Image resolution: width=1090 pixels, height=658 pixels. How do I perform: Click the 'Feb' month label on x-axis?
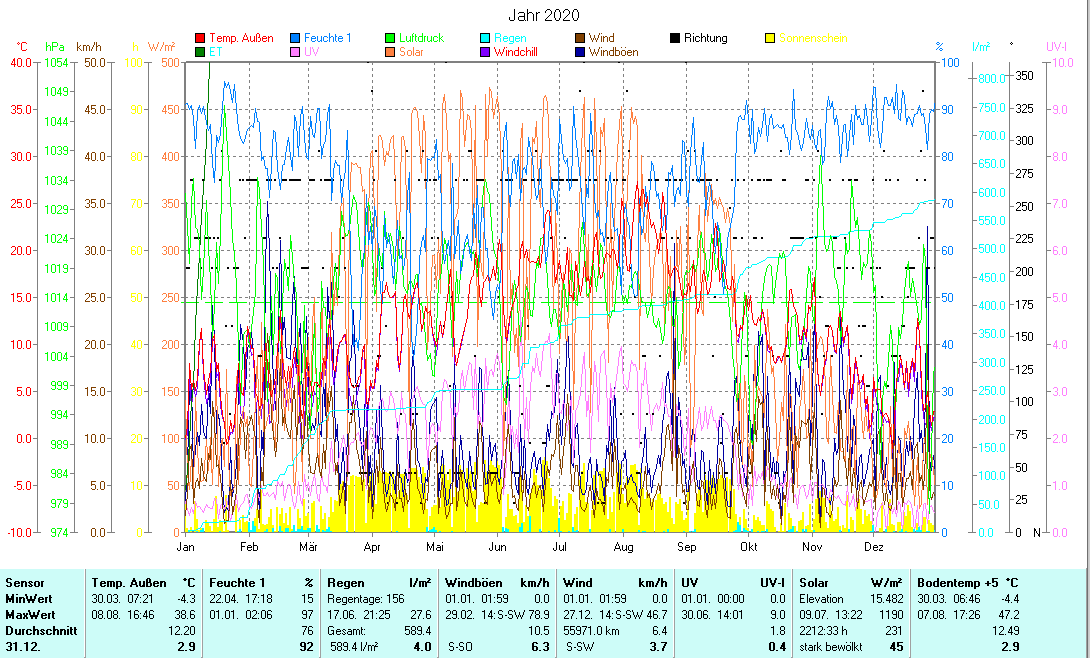coord(249,548)
